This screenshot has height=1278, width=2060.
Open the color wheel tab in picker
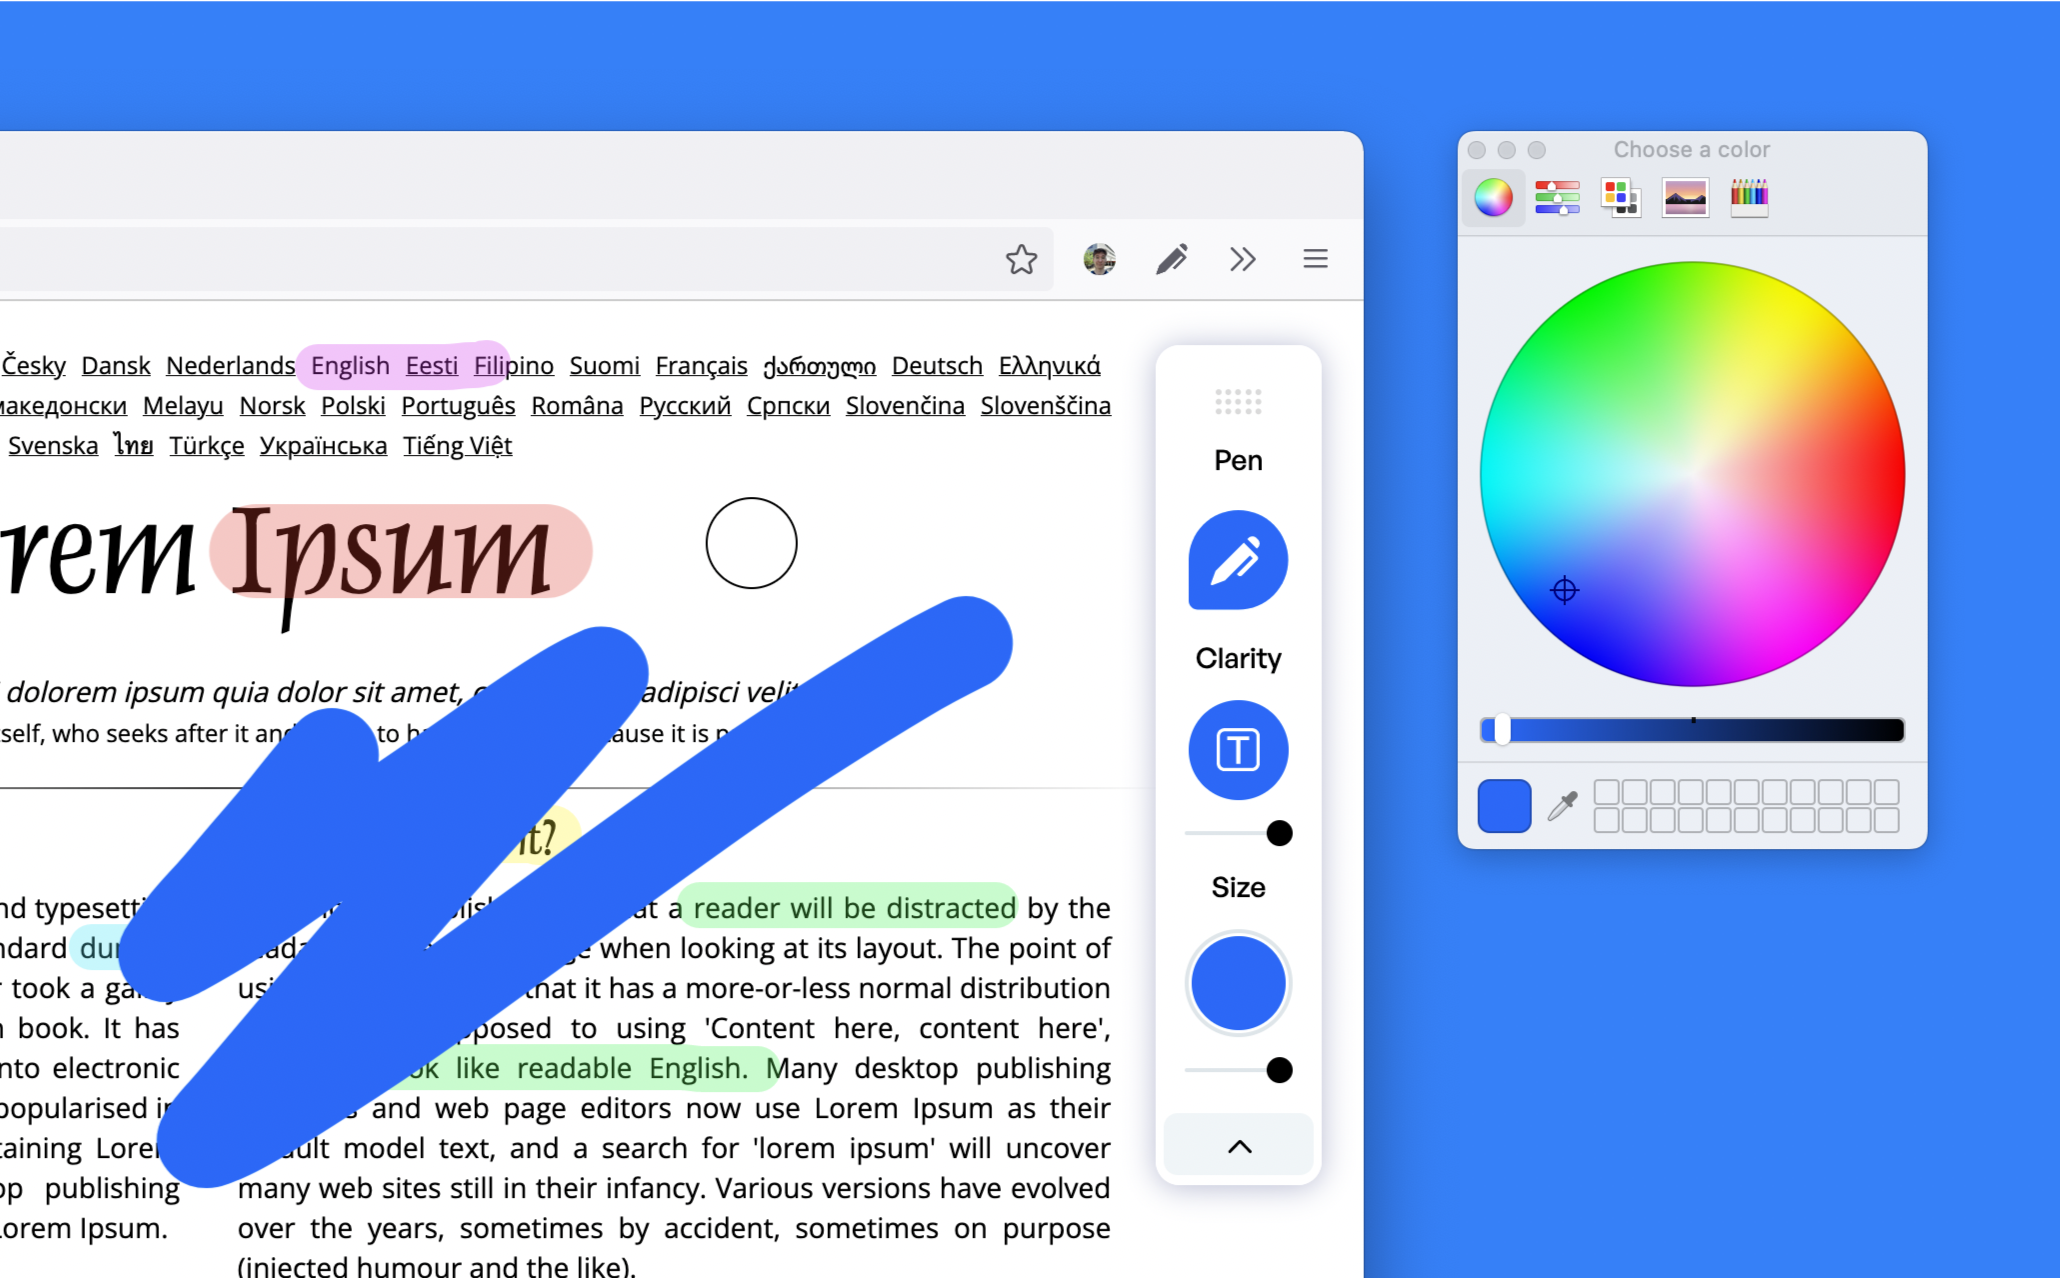[x=1493, y=194]
